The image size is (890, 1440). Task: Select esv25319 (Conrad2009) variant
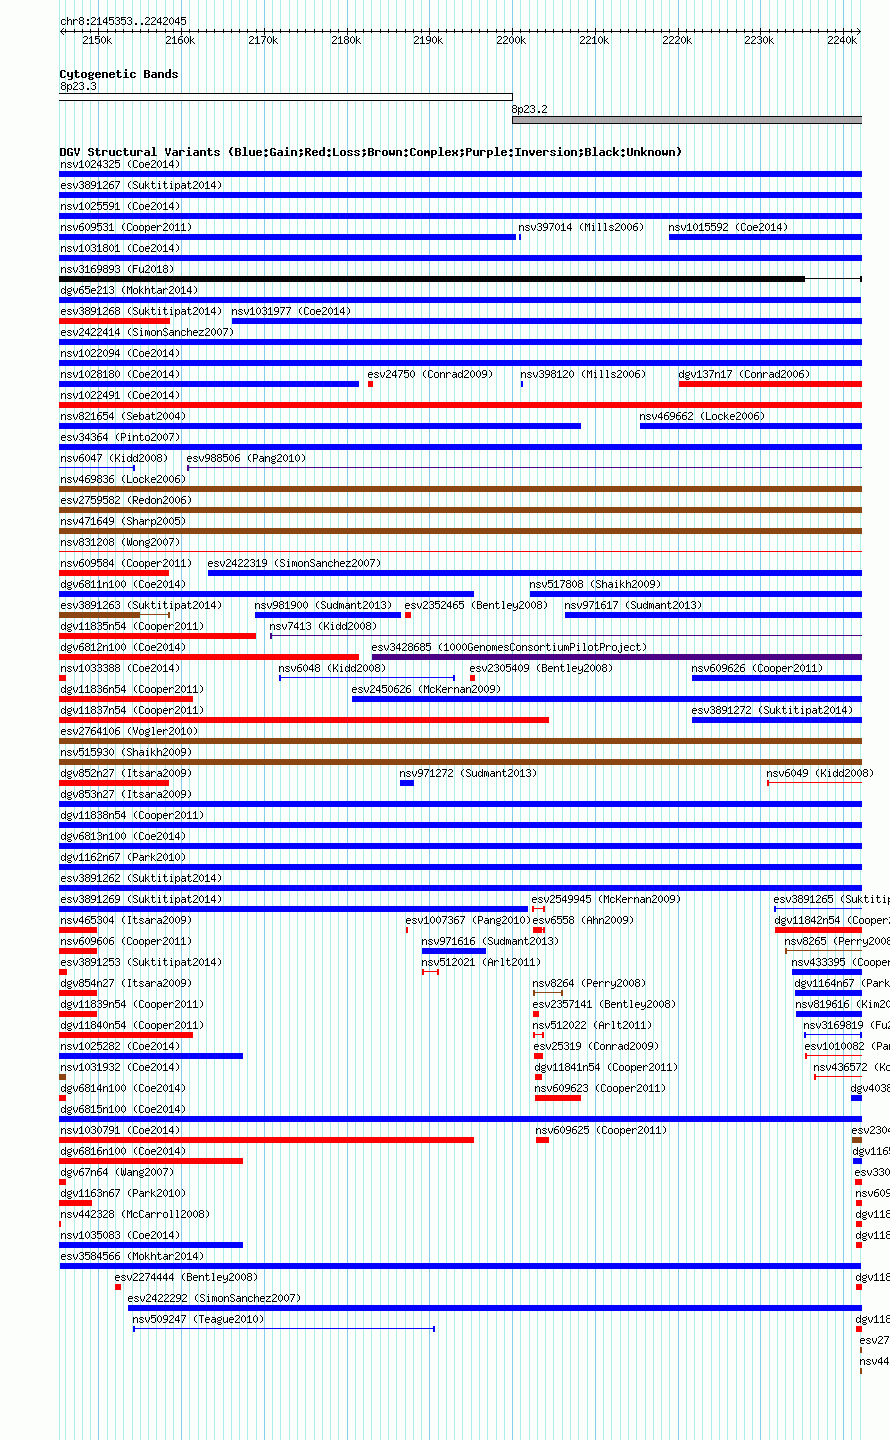tap(539, 1056)
